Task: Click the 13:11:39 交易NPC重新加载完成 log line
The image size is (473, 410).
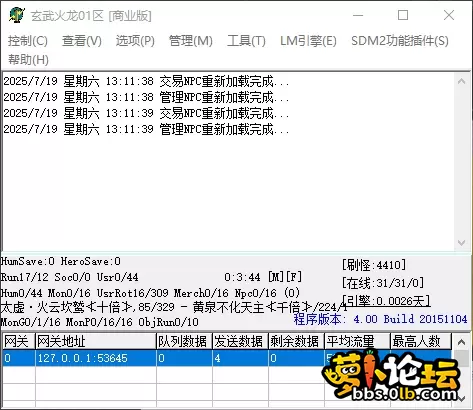Action: 146,113
